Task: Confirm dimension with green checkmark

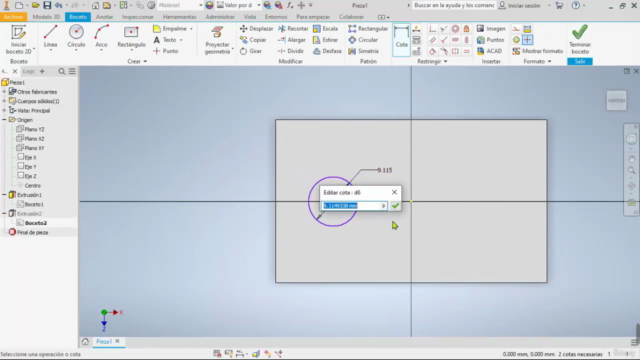Action: 395,206
